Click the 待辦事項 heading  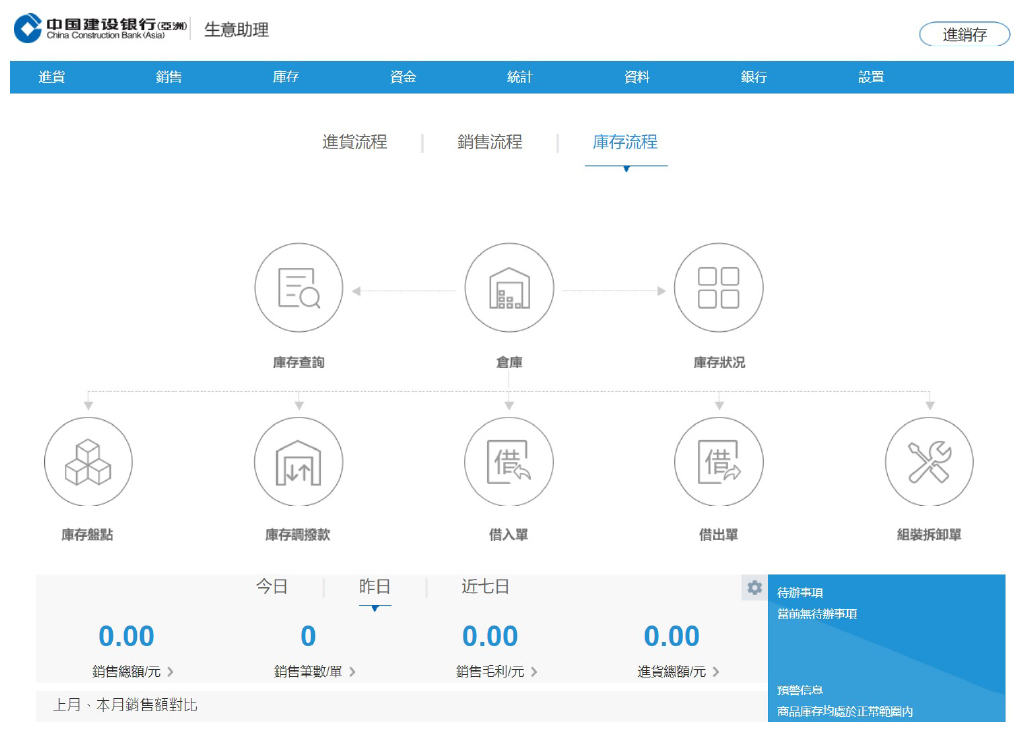tap(800, 593)
